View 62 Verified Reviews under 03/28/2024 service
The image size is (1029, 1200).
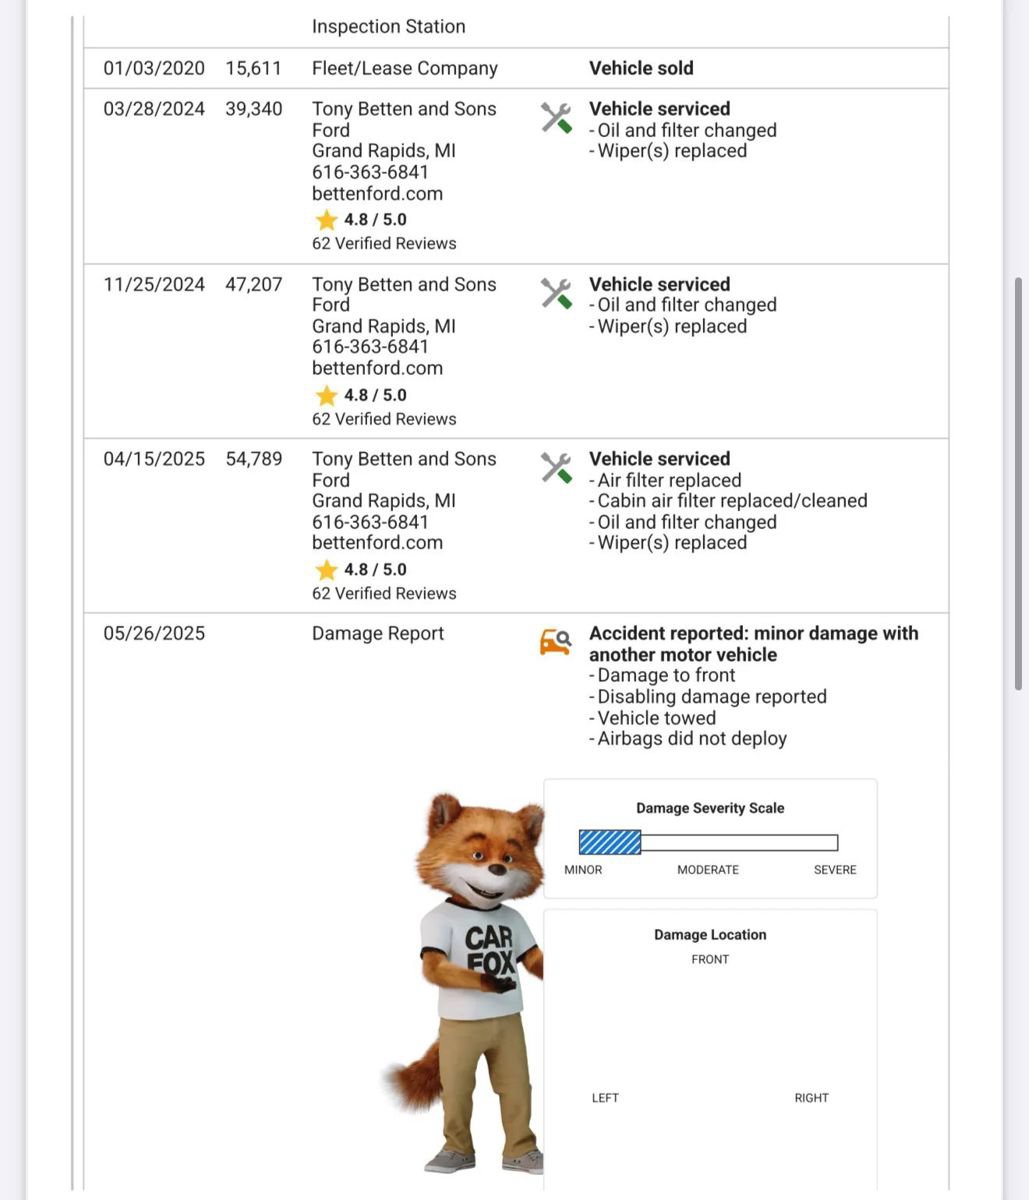pyautogui.click(x=384, y=244)
